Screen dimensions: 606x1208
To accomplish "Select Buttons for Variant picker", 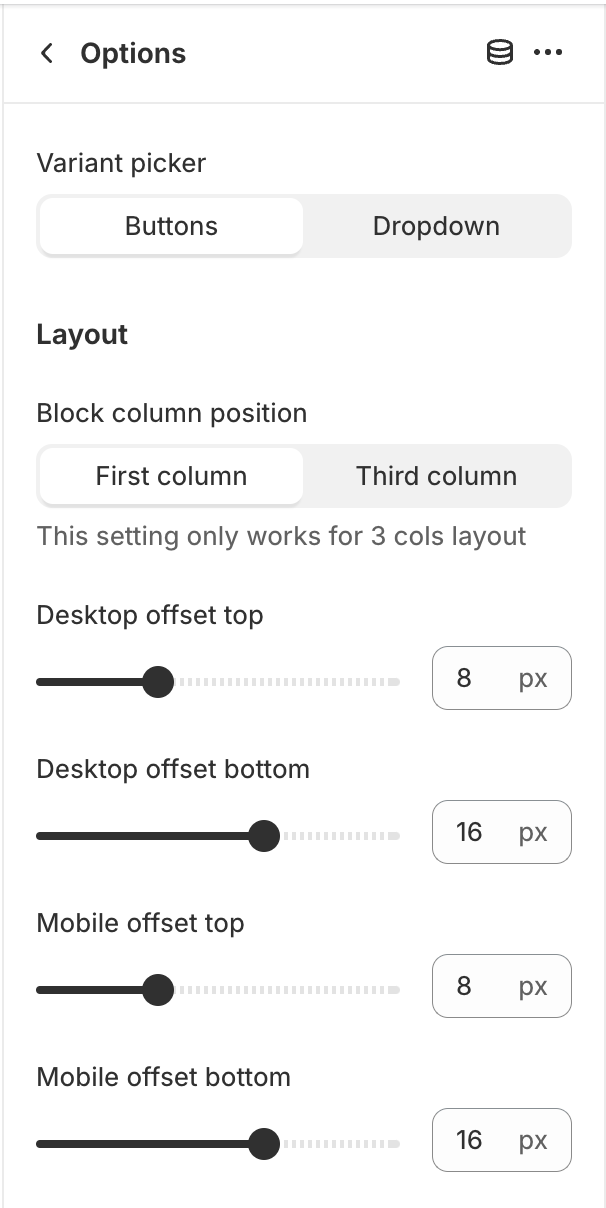I will pos(171,226).
